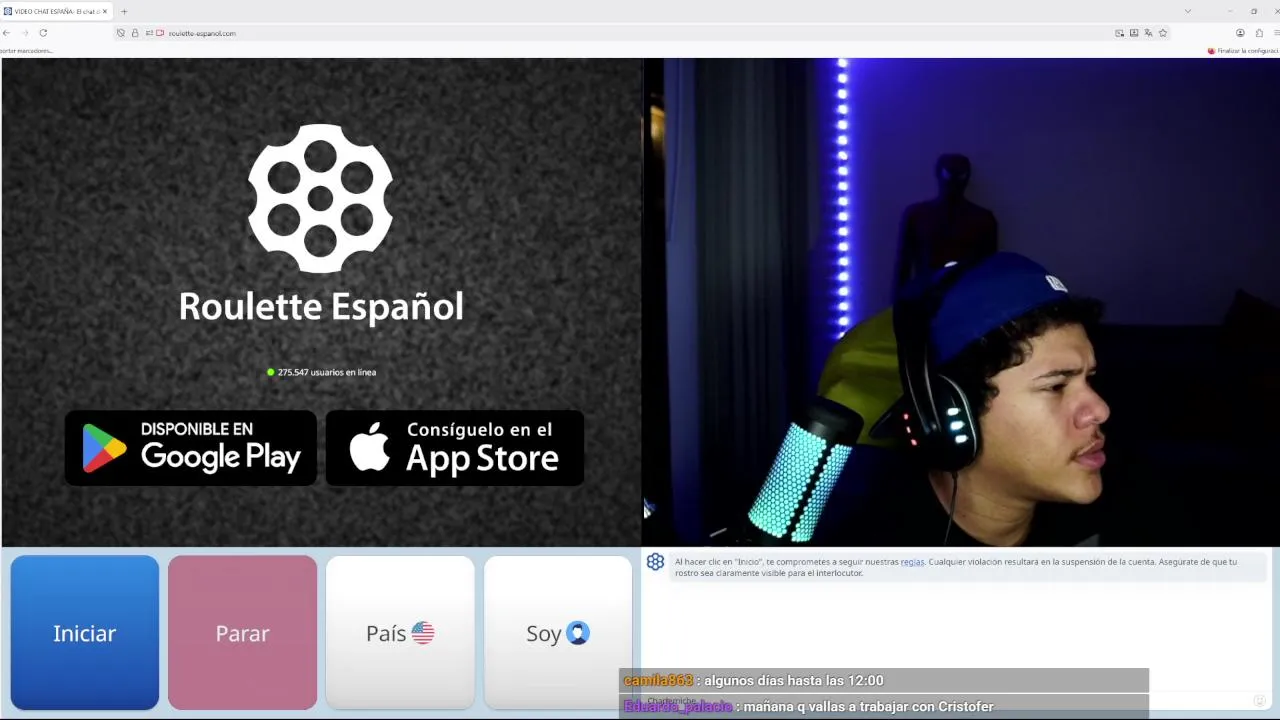This screenshot has width=1280, height=720.
Task: Open the reglas rules link
Action: 912,562
